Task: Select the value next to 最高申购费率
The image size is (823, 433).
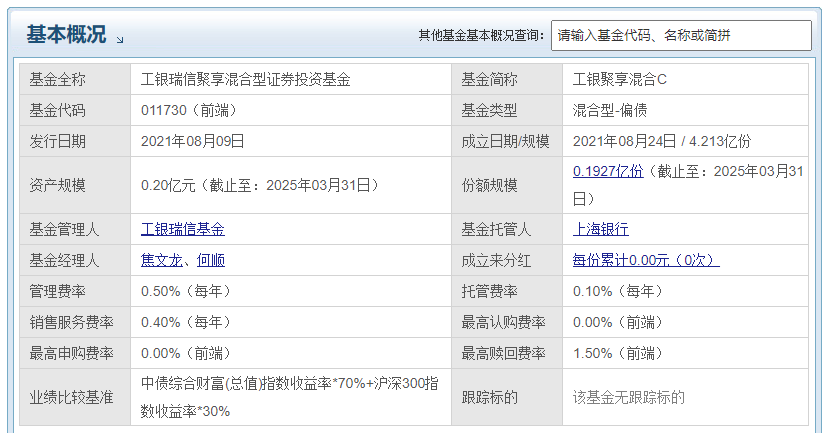Action: tap(186, 353)
